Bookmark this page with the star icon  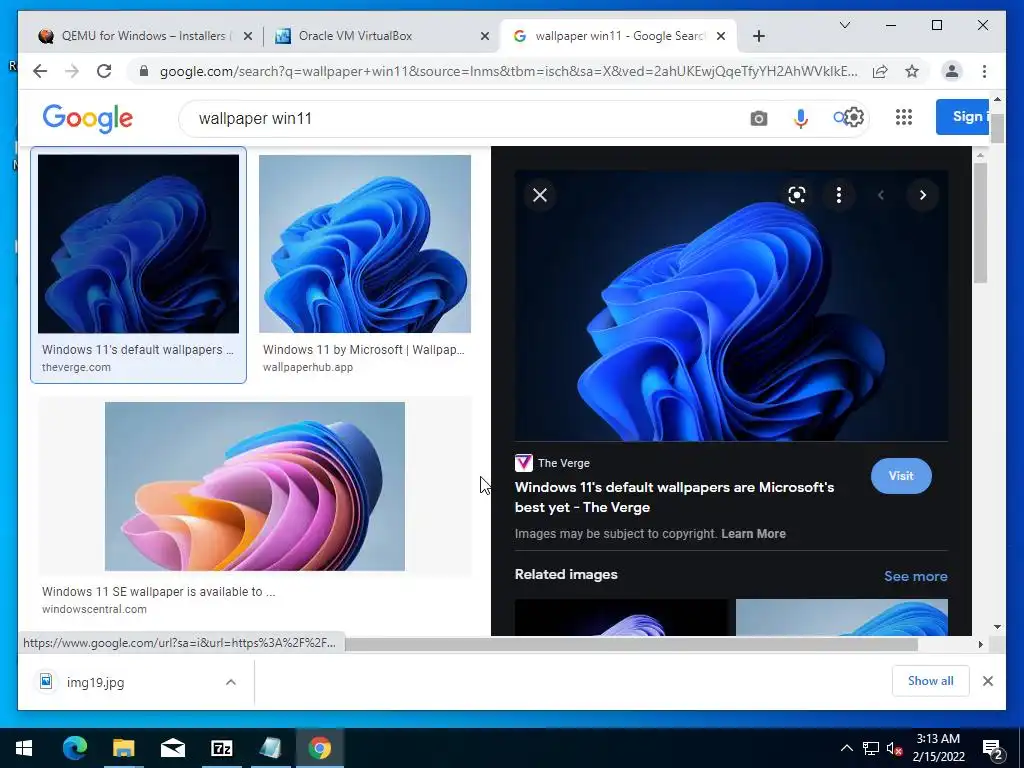912,71
